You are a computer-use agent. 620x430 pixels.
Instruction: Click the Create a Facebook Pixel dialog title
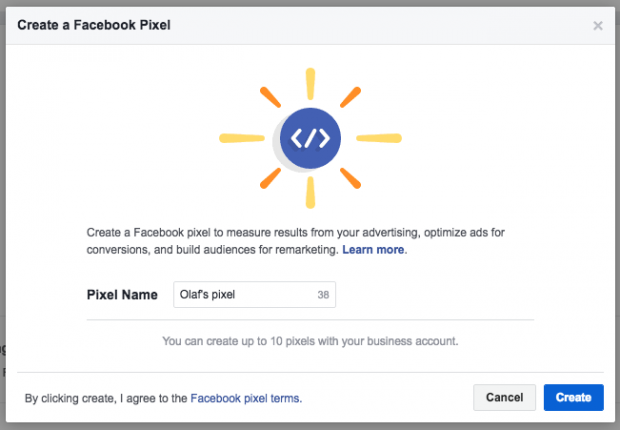[x=94, y=25]
